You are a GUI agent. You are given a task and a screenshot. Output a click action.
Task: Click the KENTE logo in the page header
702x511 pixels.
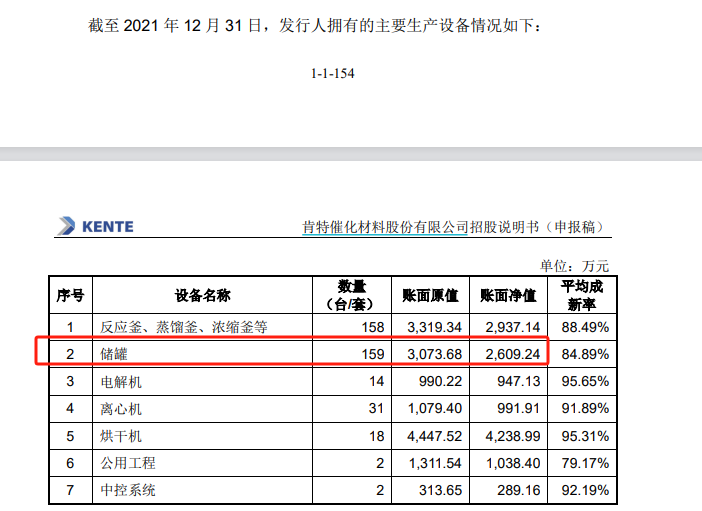[x=96, y=226]
